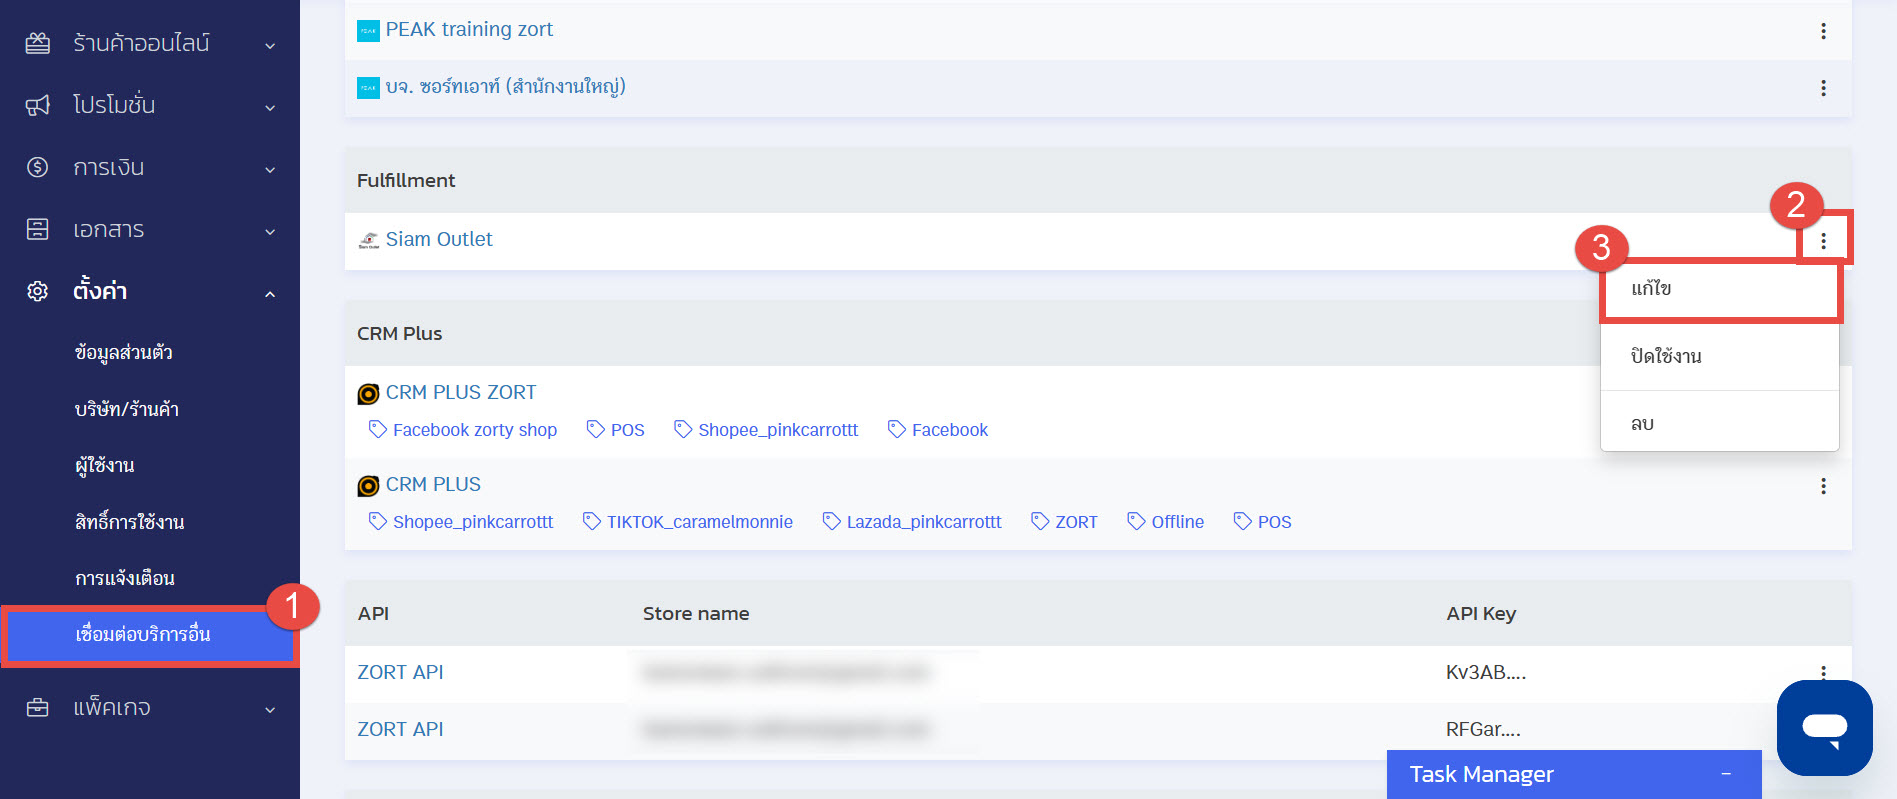Go to เชื่อมต่อบริการอื่น settings page
Screen dimensions: 1897x799
[143, 635]
